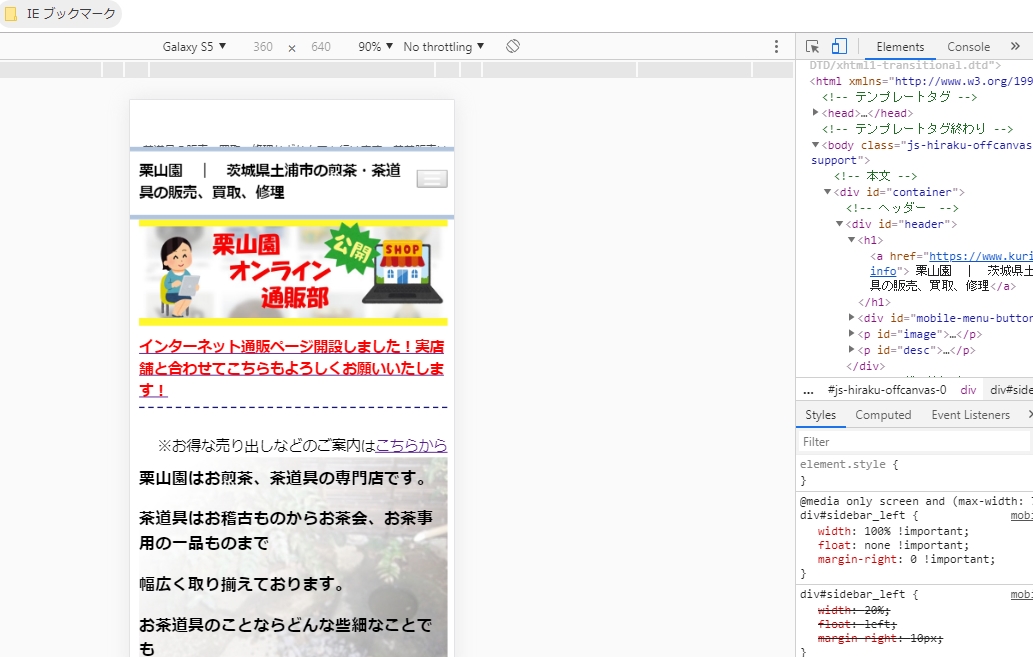The image size is (1033, 657).
Task: Switch to the Console tab
Action: pos(968,47)
